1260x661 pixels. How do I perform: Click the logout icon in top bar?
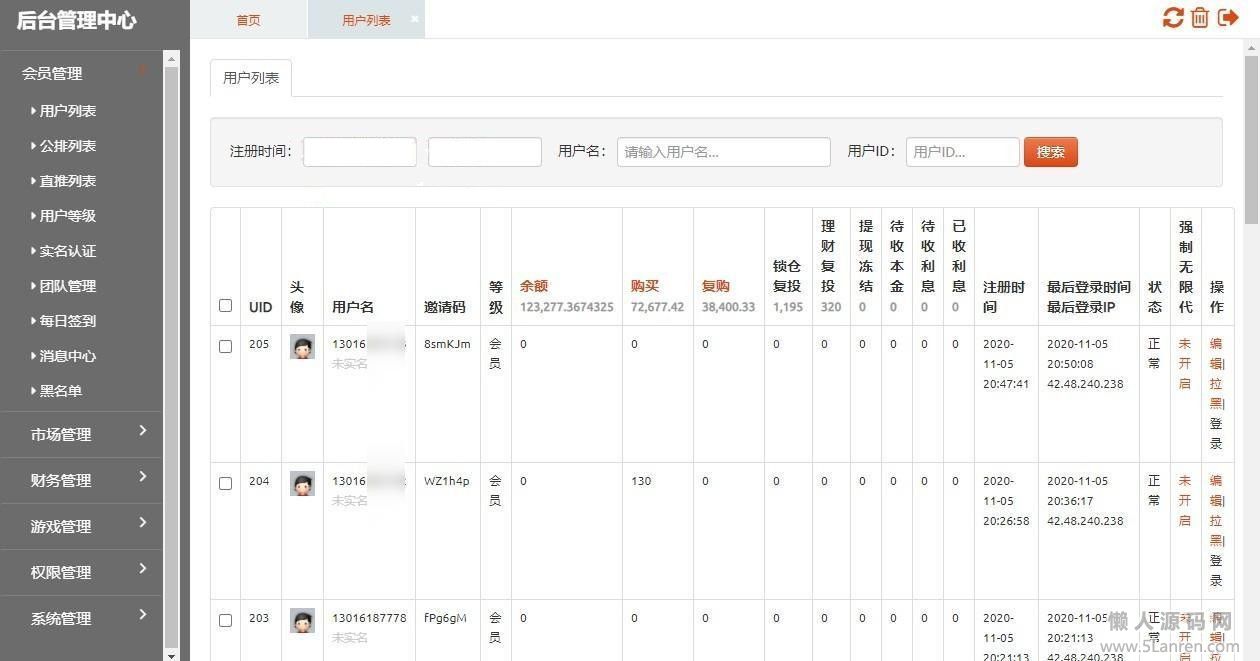pyautogui.click(x=1228, y=18)
